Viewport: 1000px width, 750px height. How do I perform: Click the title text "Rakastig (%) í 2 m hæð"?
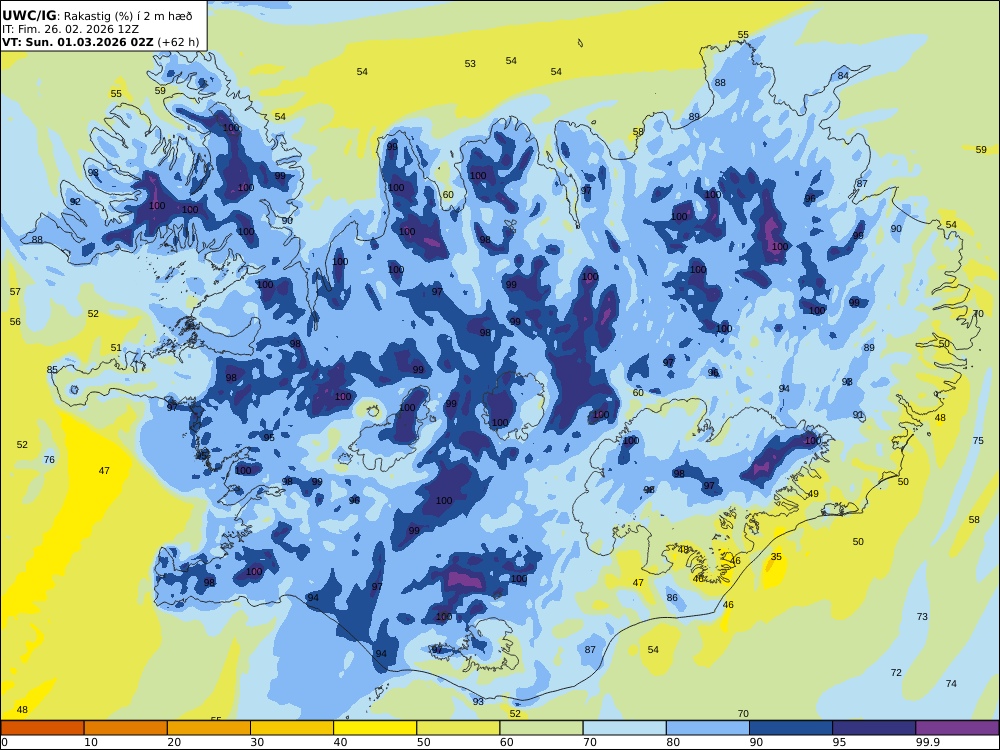tap(128, 16)
